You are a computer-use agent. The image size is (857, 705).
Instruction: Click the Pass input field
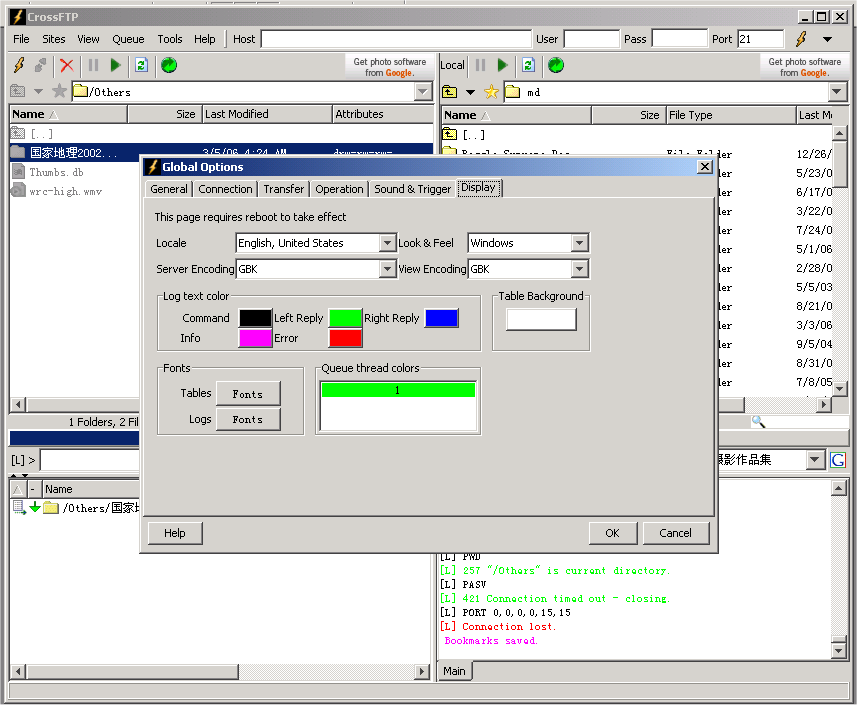coord(680,39)
